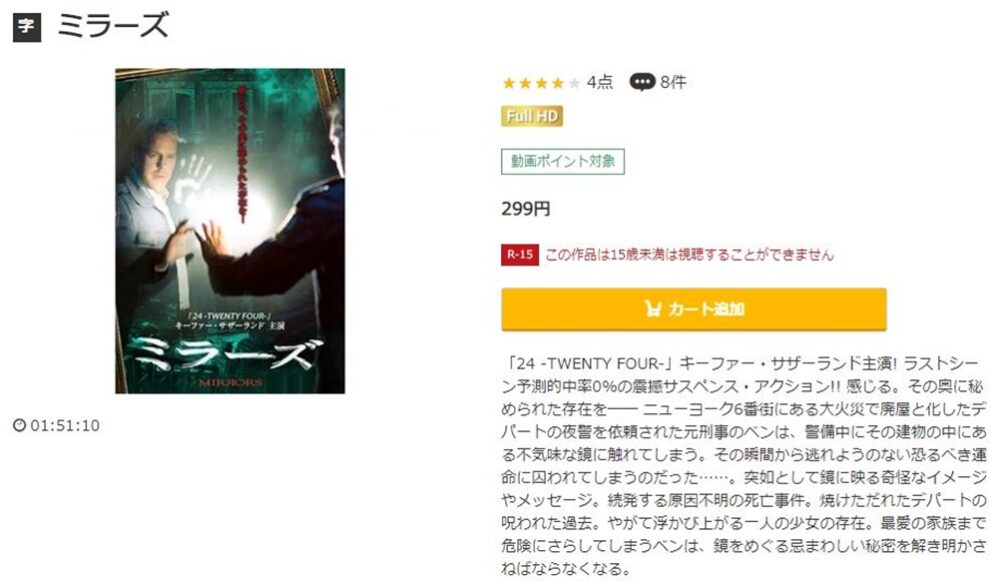Open the 8件 reviews count
Viewport: 998px width, 585px height.
[x=673, y=82]
